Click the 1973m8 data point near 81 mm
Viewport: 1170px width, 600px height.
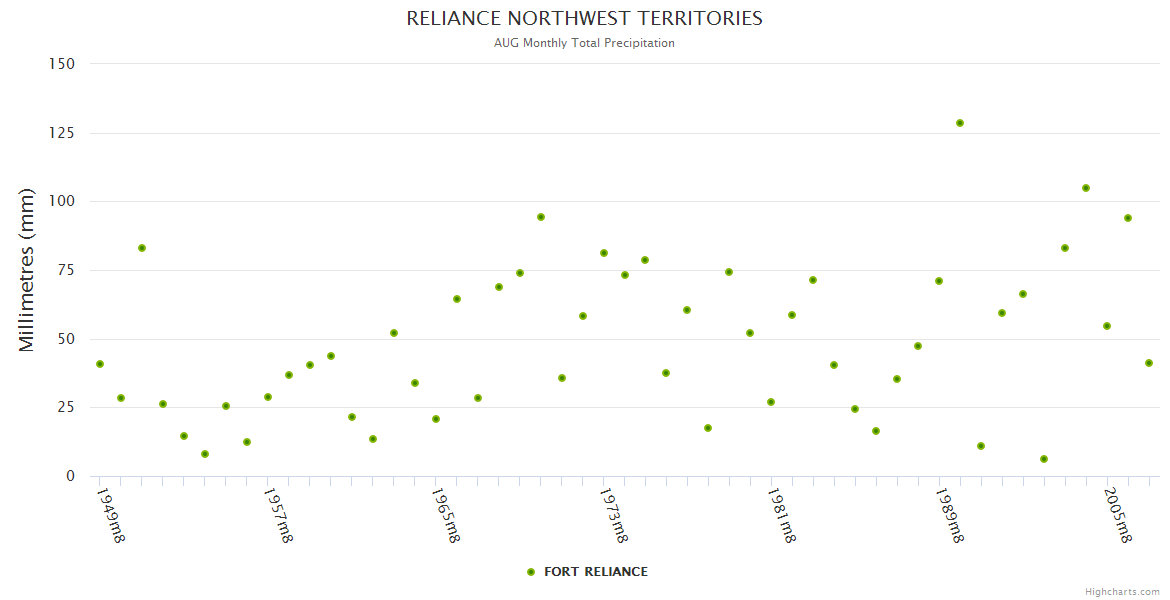point(604,253)
